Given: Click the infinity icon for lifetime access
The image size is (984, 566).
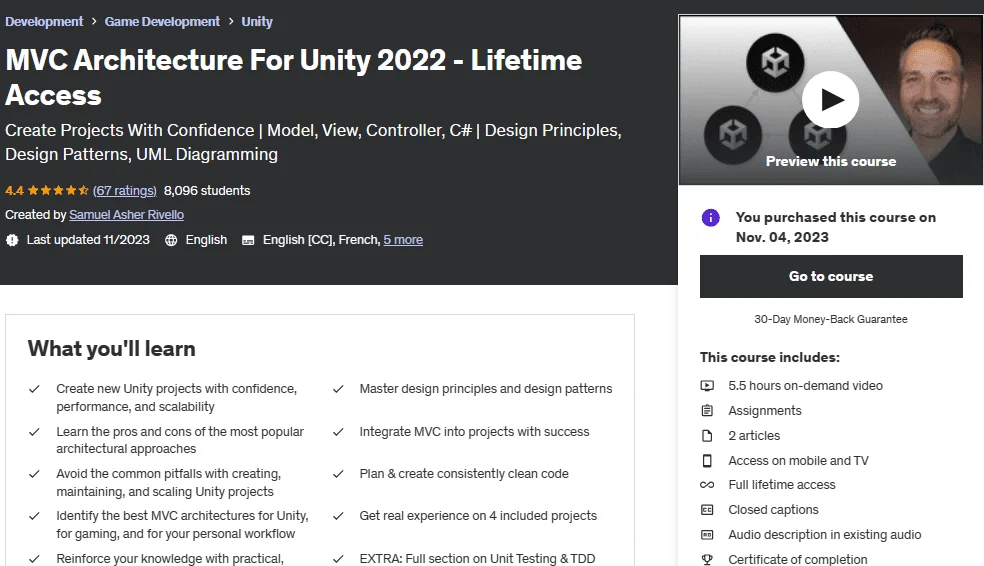Looking at the screenshot, I should tap(707, 485).
